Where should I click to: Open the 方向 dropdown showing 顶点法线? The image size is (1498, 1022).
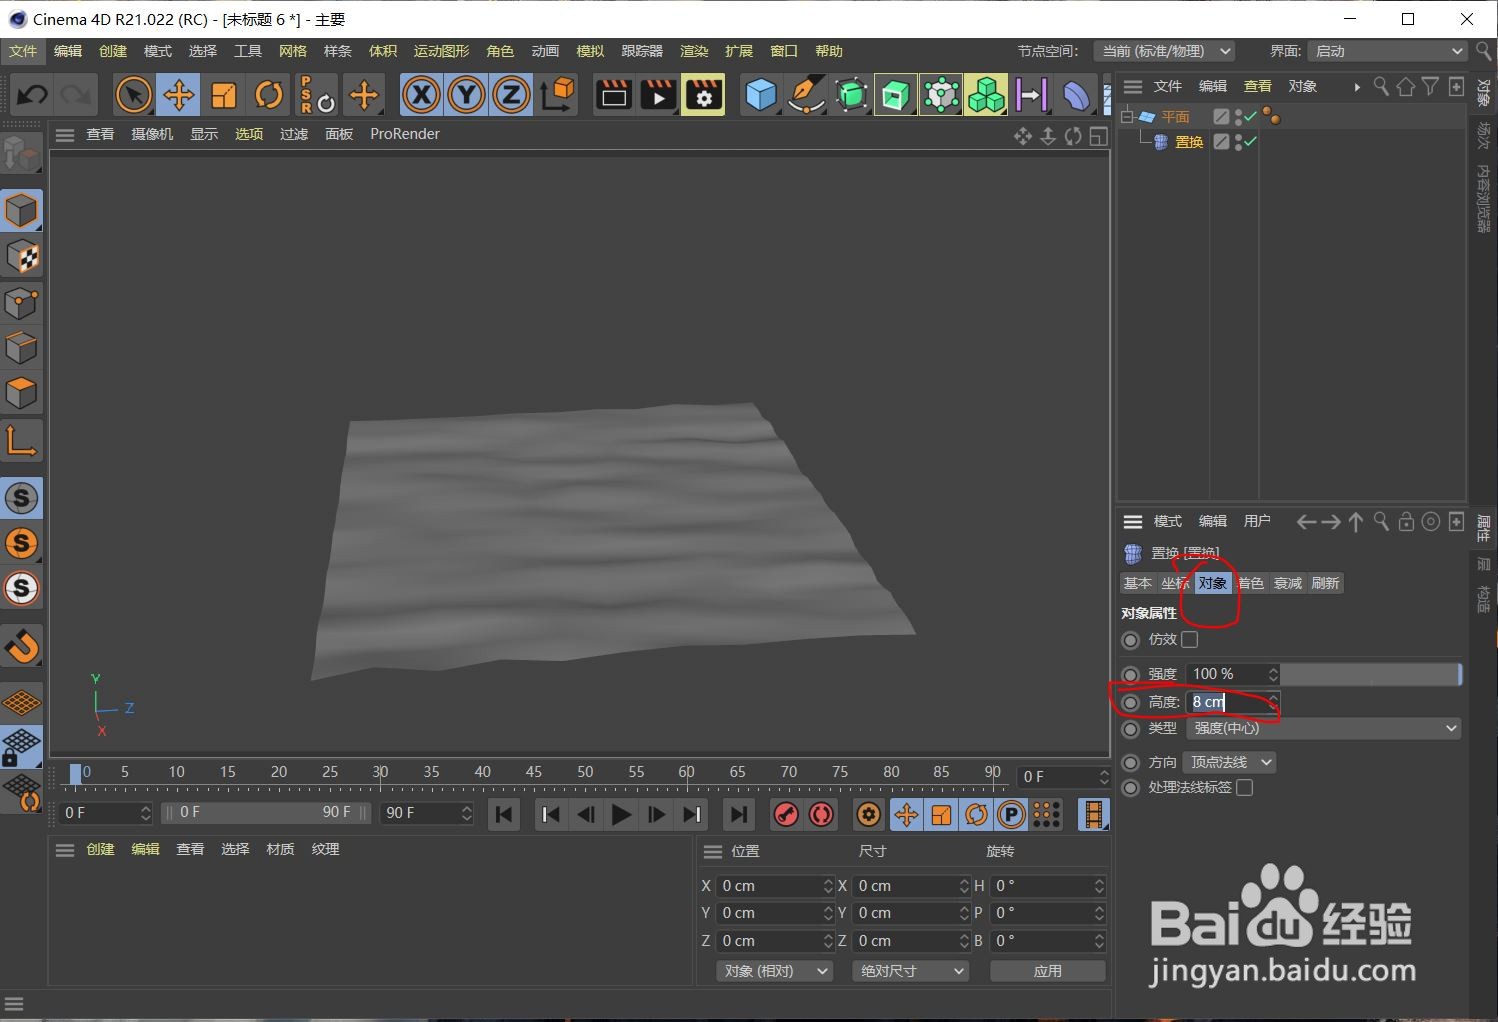(x=1229, y=762)
